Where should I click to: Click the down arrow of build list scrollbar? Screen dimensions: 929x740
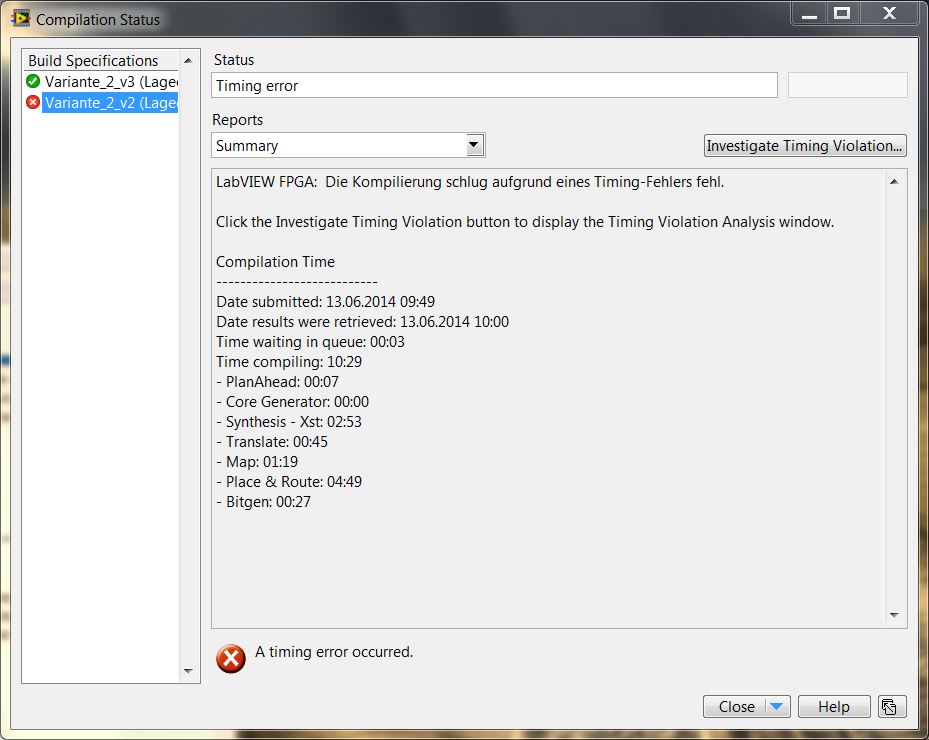click(188, 671)
